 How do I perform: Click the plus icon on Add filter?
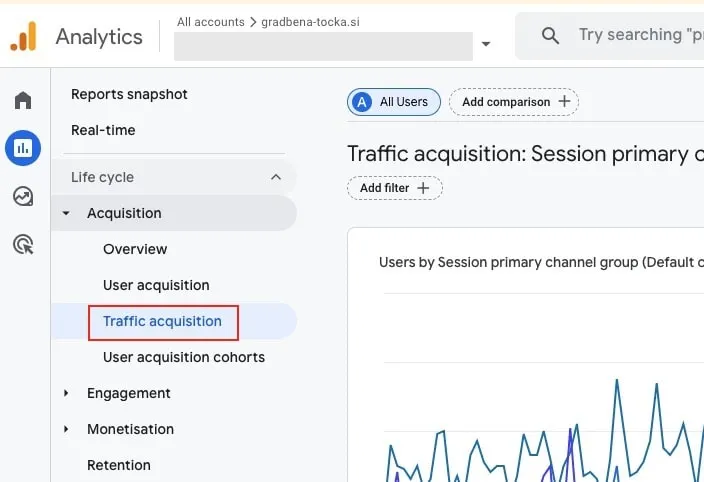point(423,188)
